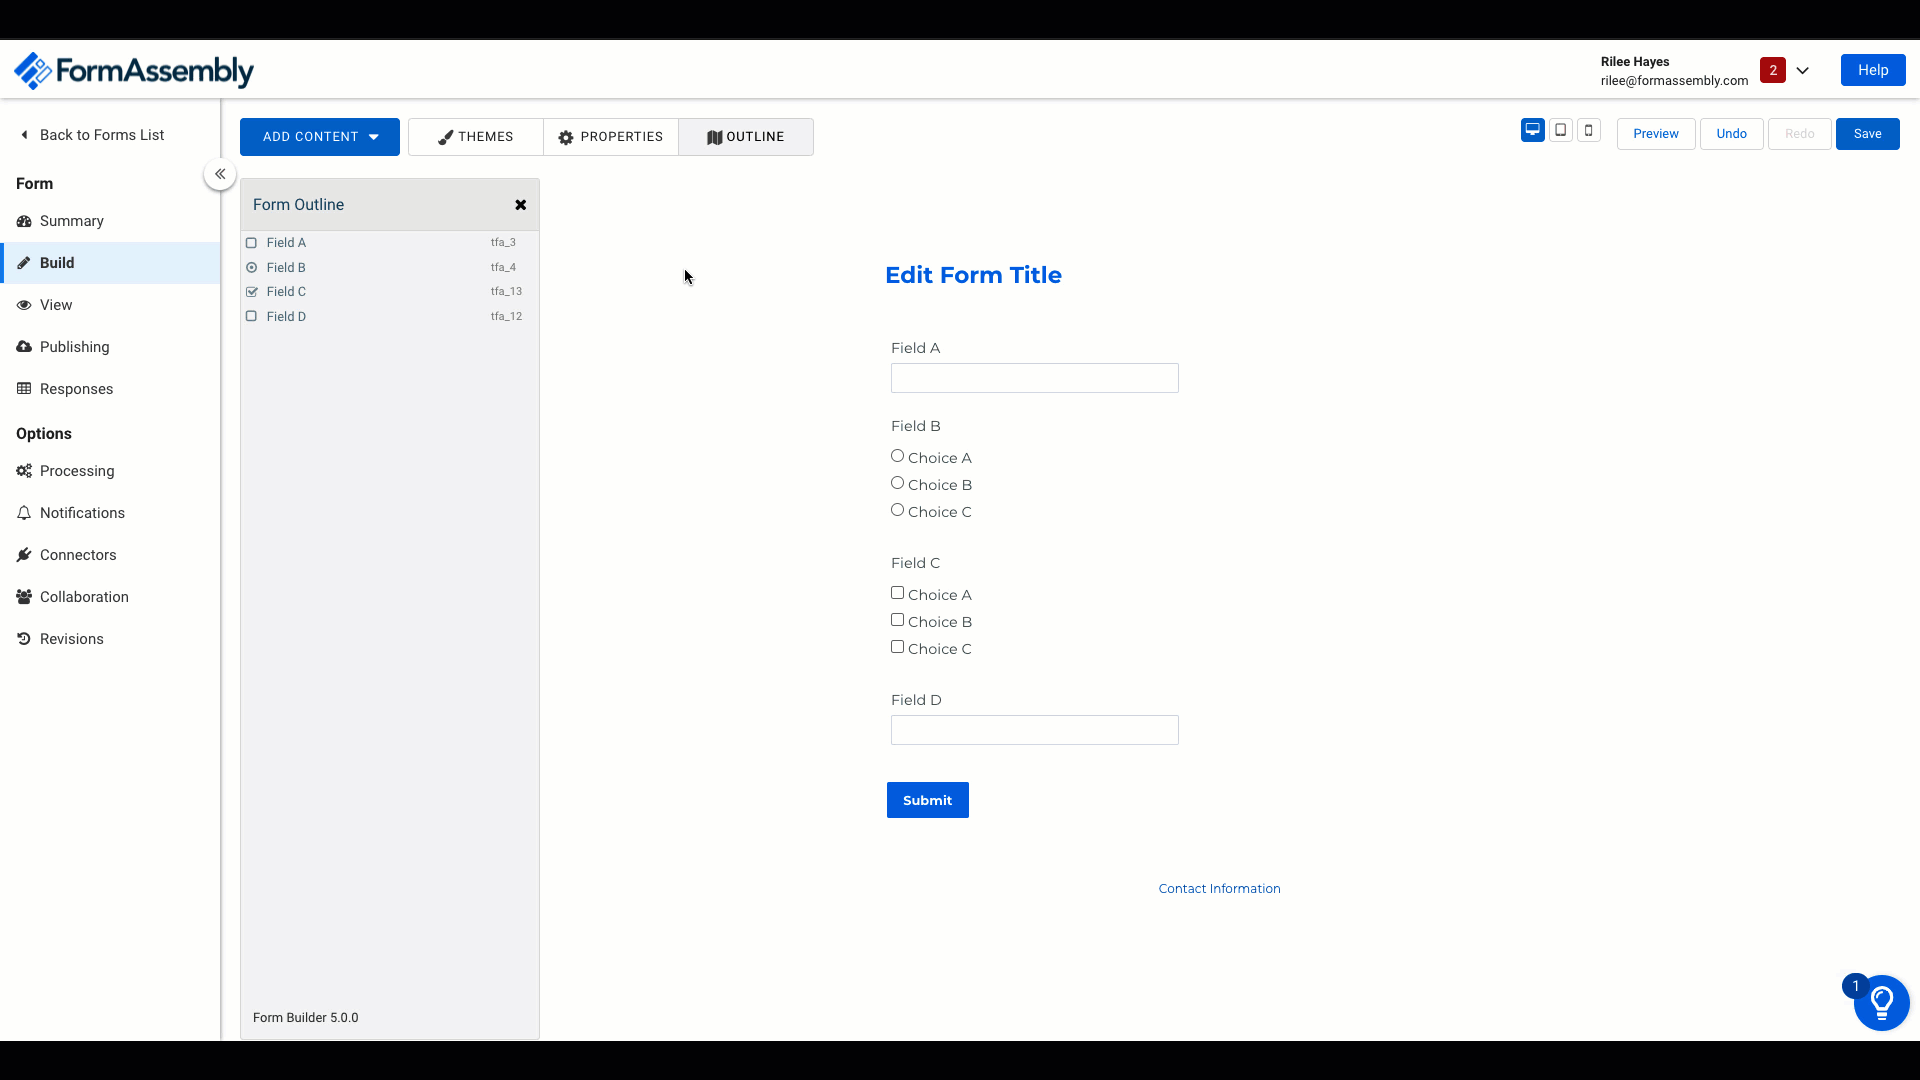Click the FormAssembly logo

click(x=134, y=71)
